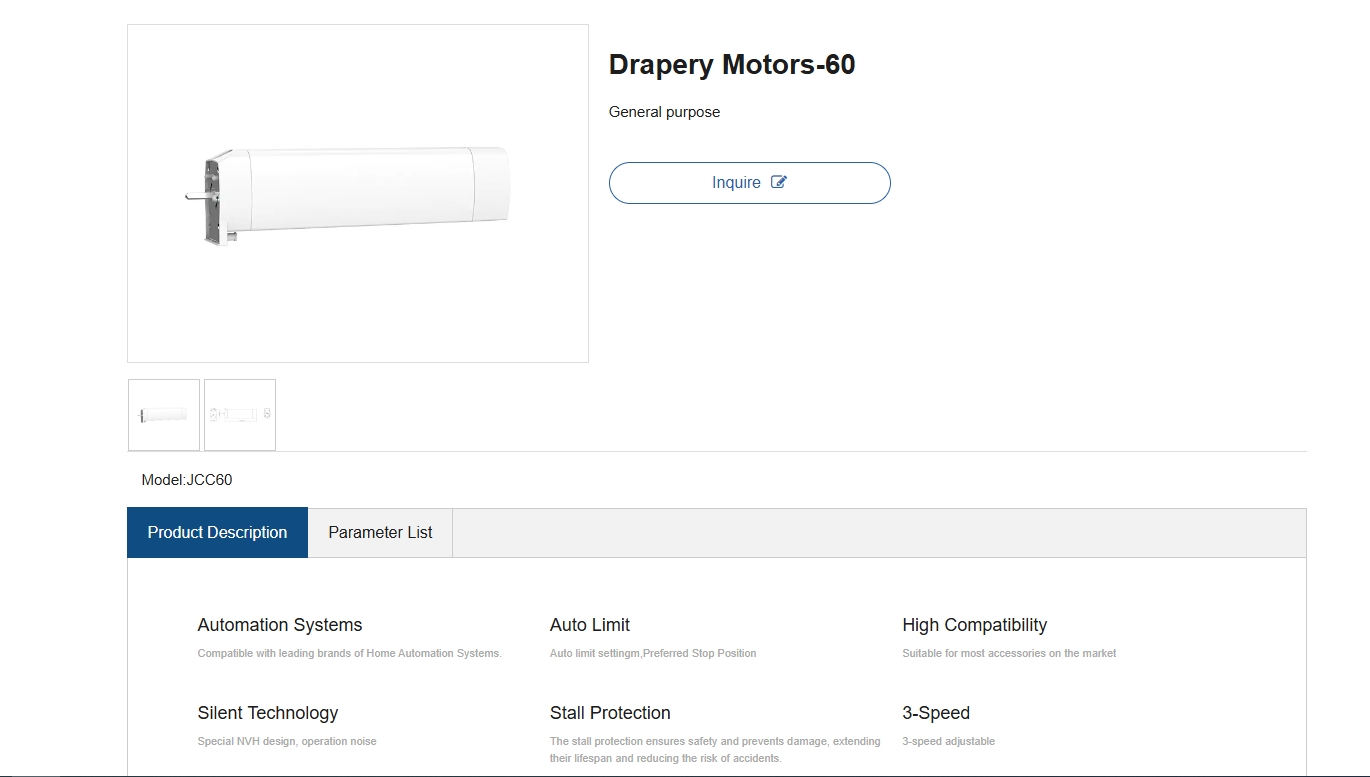Click the Model:JCC60 label
1370x777 pixels.
(187, 480)
